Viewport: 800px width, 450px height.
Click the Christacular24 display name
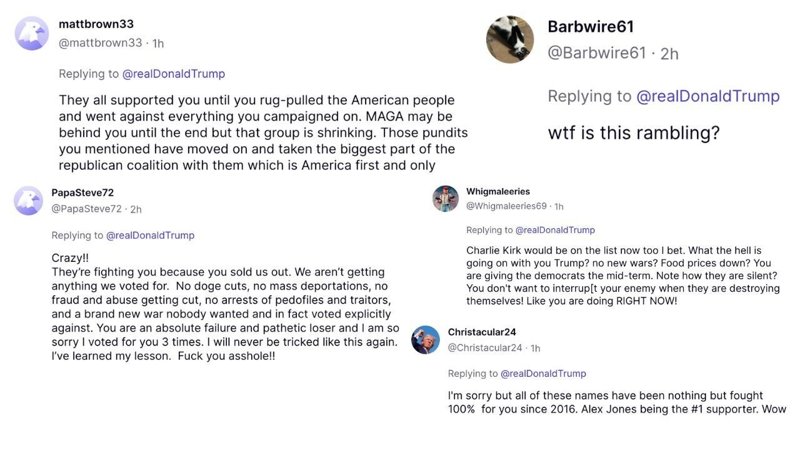482,332
